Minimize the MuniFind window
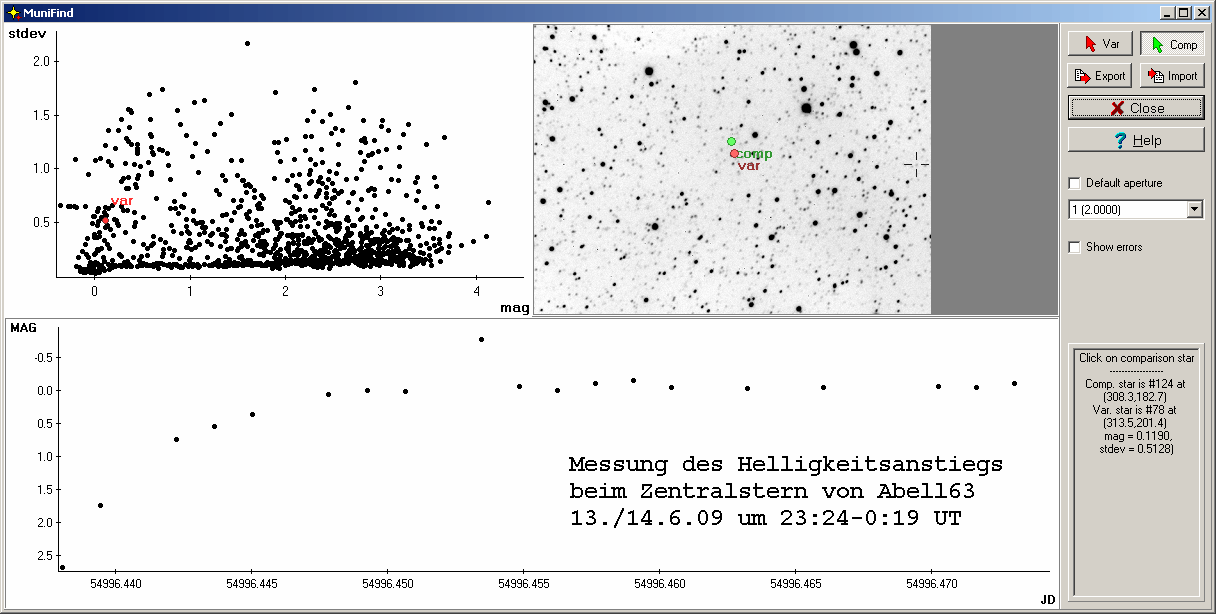The height and width of the screenshot is (614, 1216). tap(1167, 12)
